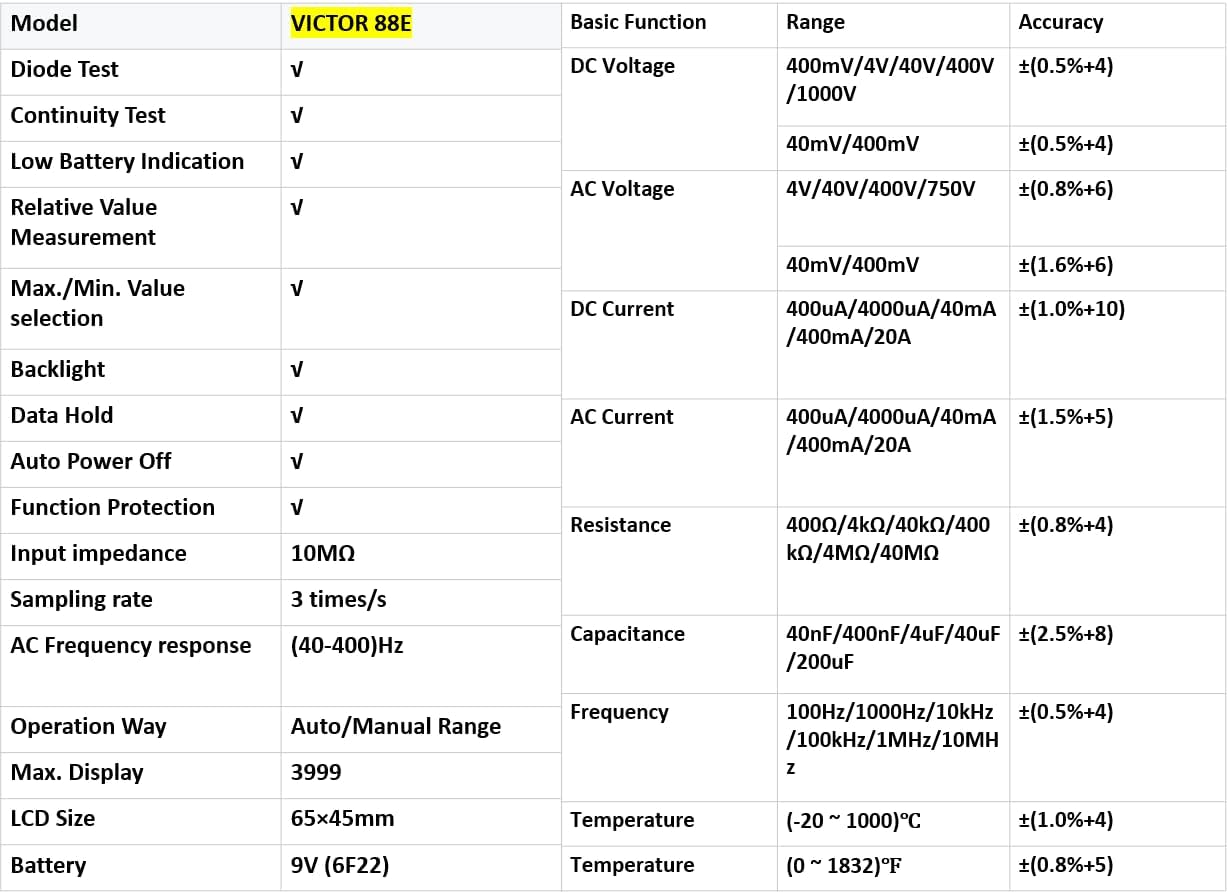Click the 100Hz/1000Hz/10kHz frequency range
Screen dimensions: 1227x895
(892, 741)
